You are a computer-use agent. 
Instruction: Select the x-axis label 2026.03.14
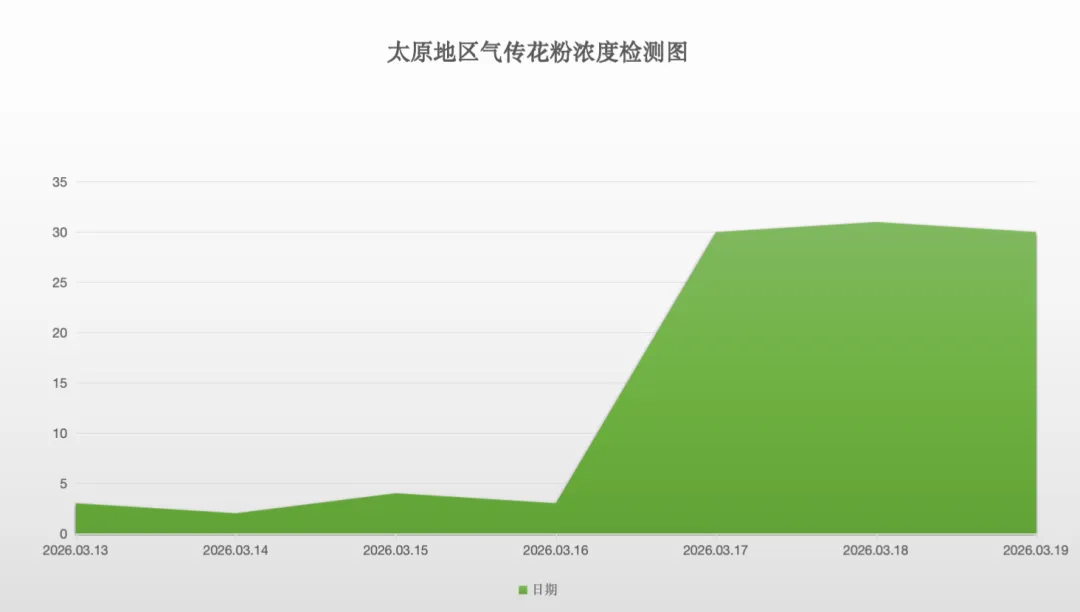pyautogui.click(x=236, y=551)
